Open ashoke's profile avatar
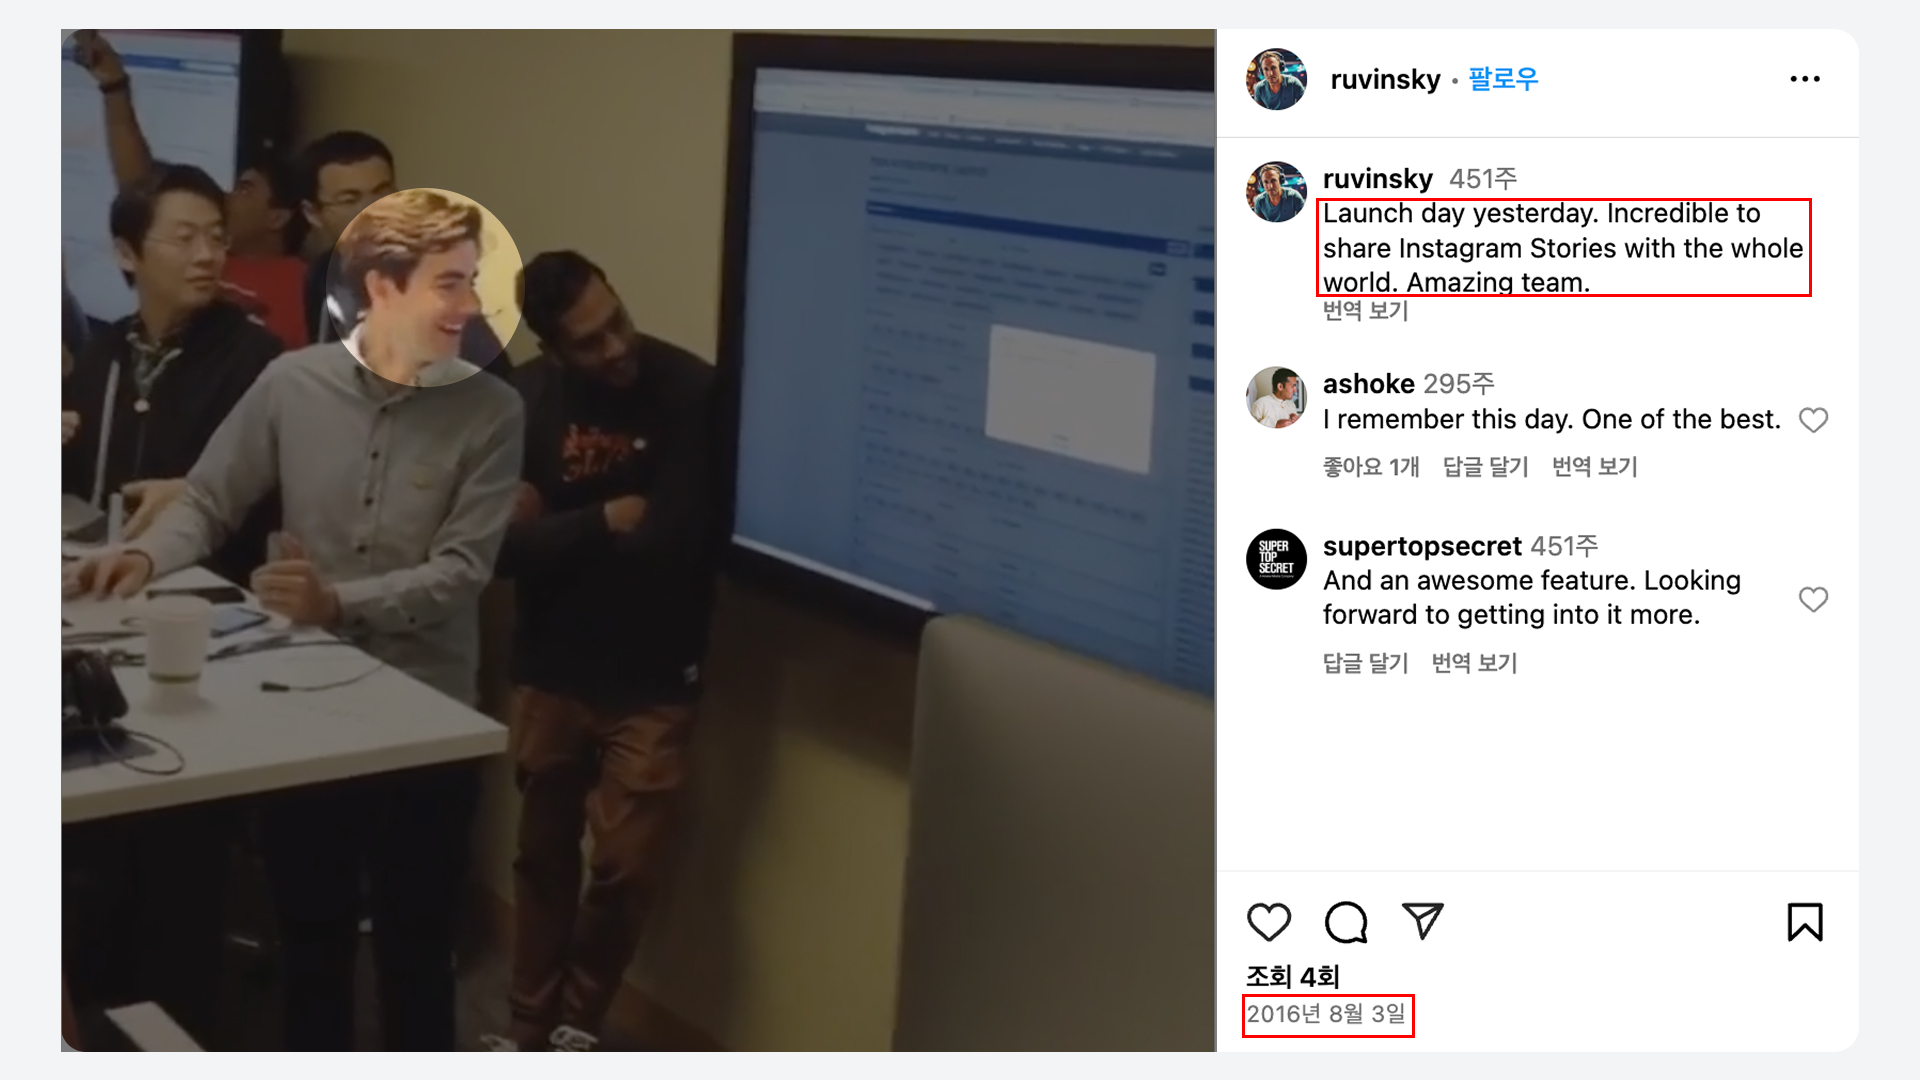The image size is (1920, 1080). point(1276,397)
